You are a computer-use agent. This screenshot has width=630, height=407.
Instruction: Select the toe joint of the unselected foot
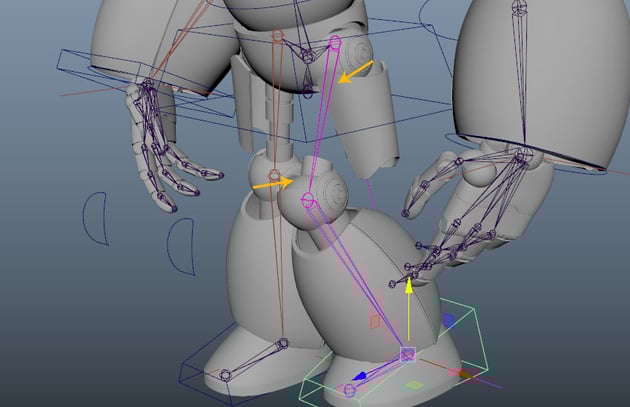pyautogui.click(x=226, y=375)
